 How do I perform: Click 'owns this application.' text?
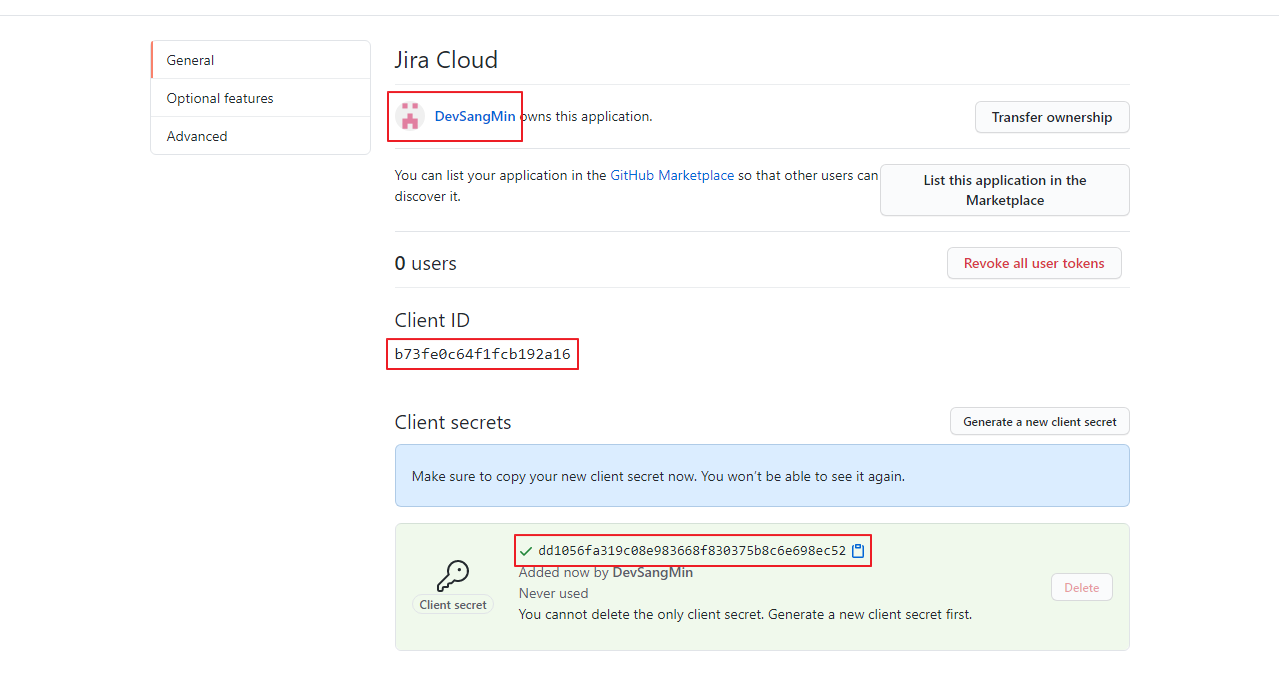click(586, 116)
